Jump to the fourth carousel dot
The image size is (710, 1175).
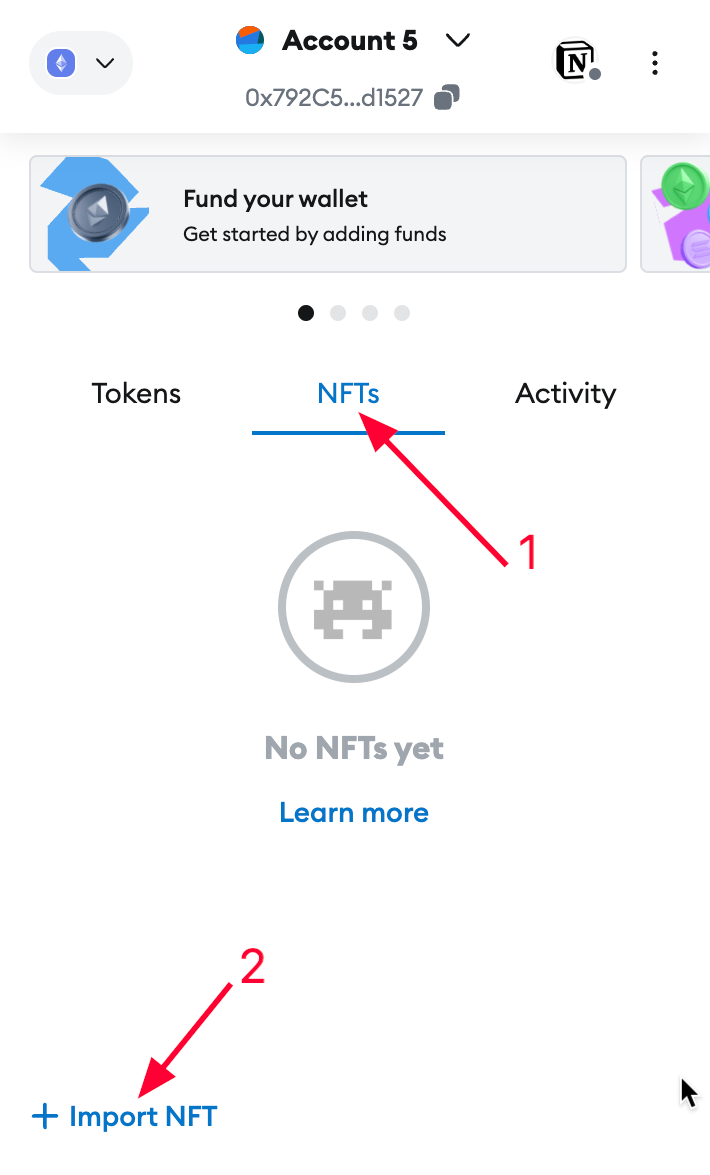tap(402, 313)
